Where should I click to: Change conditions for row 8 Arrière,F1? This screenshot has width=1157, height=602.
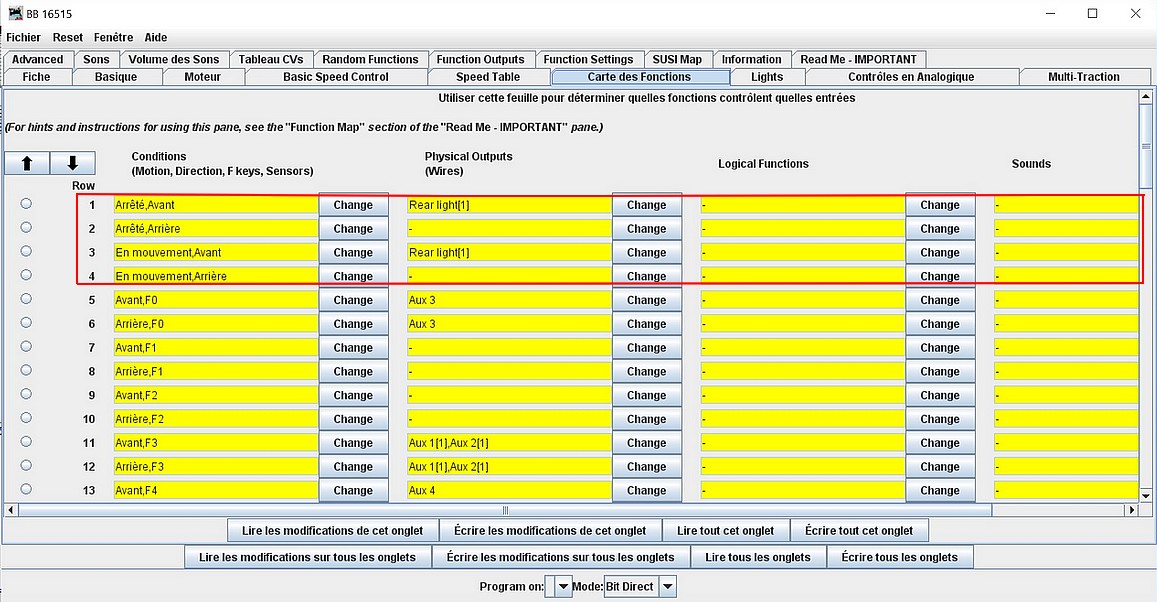353,371
